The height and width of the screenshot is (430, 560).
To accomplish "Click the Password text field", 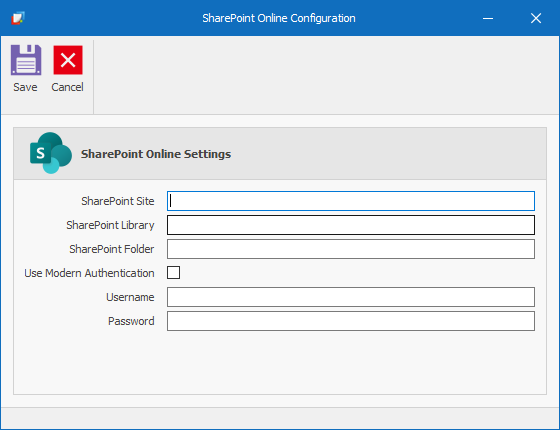I will 351,321.
